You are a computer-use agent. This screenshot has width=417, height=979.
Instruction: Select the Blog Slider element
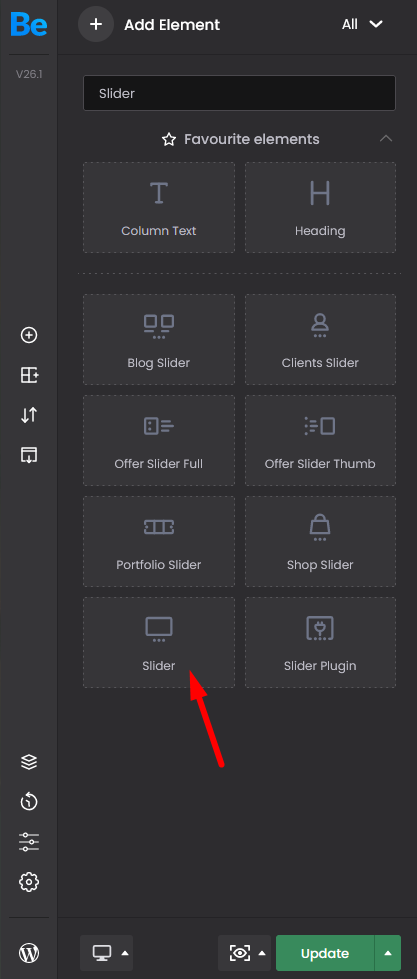coord(159,340)
